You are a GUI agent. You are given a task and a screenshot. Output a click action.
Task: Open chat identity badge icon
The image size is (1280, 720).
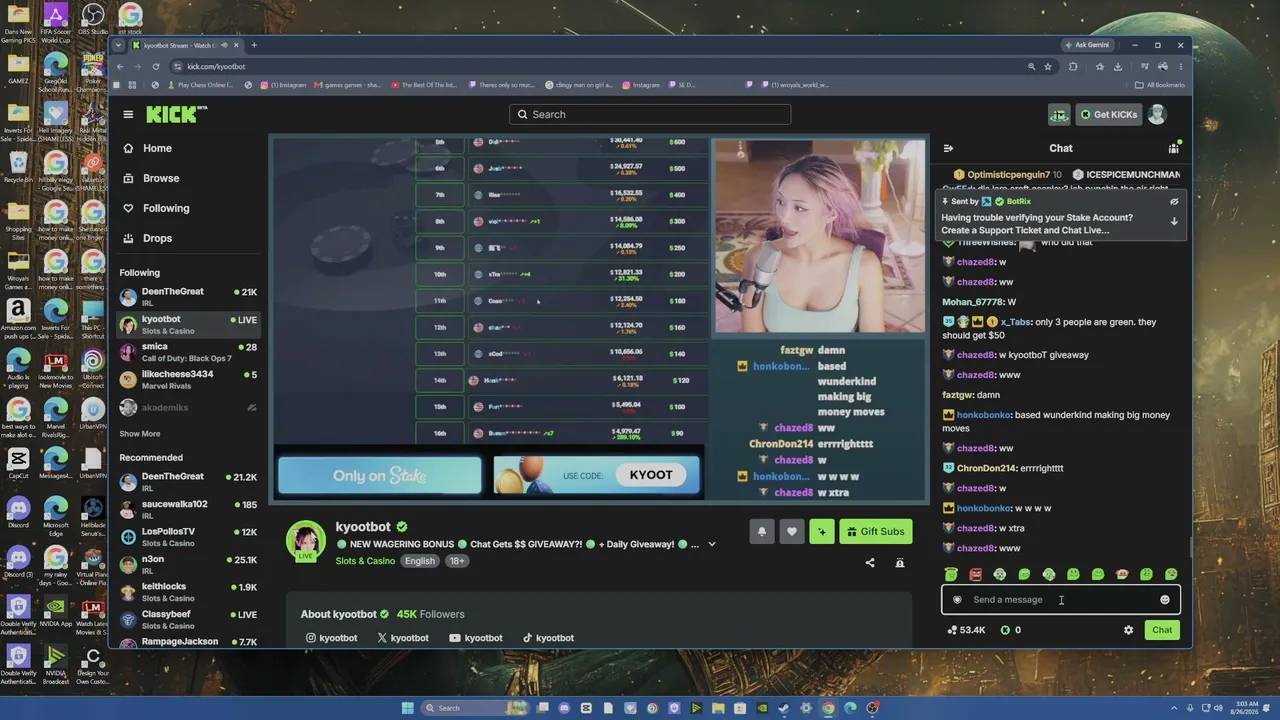point(957,600)
